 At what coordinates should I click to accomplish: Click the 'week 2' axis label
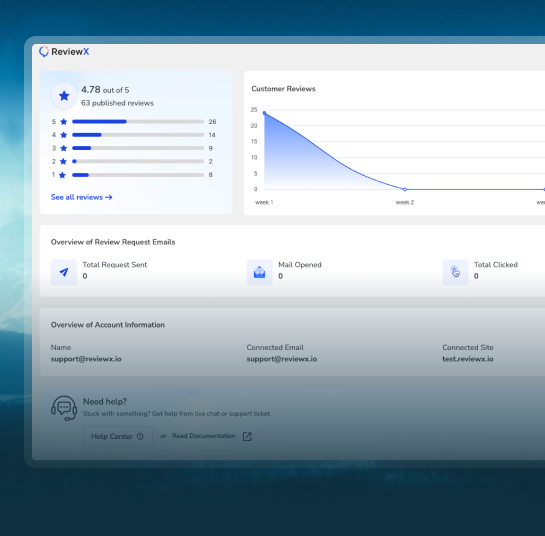pyautogui.click(x=405, y=202)
